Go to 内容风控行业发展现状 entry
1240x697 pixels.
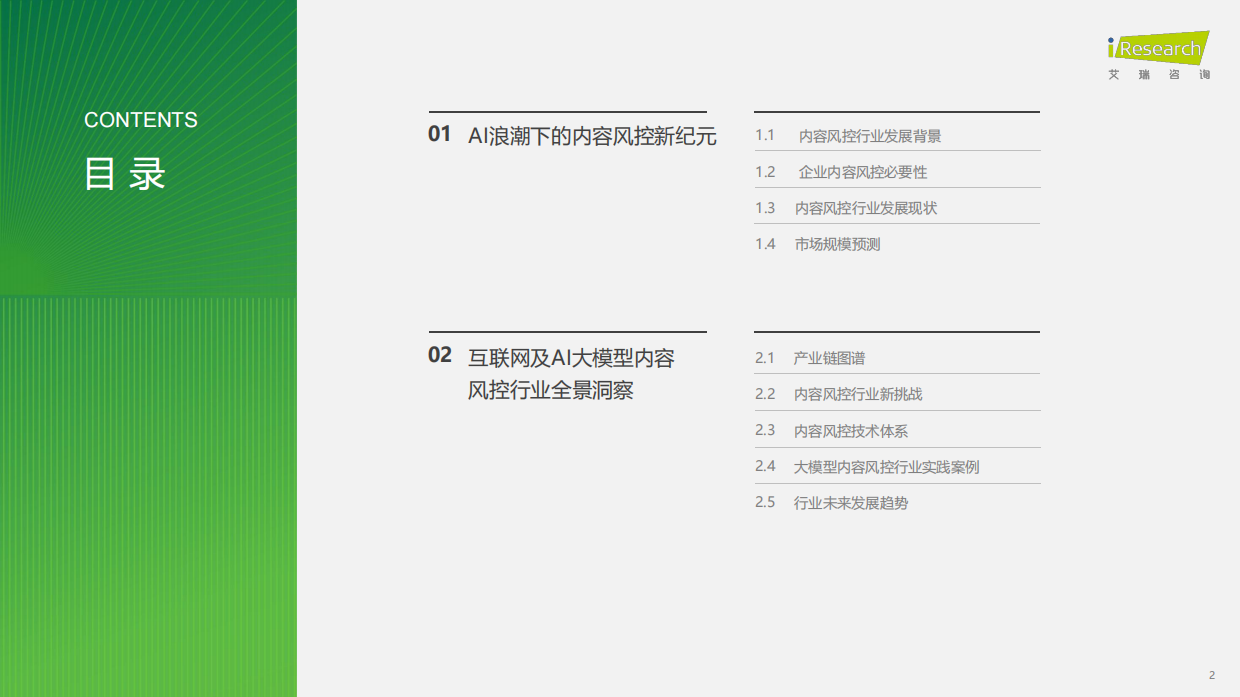pos(866,208)
